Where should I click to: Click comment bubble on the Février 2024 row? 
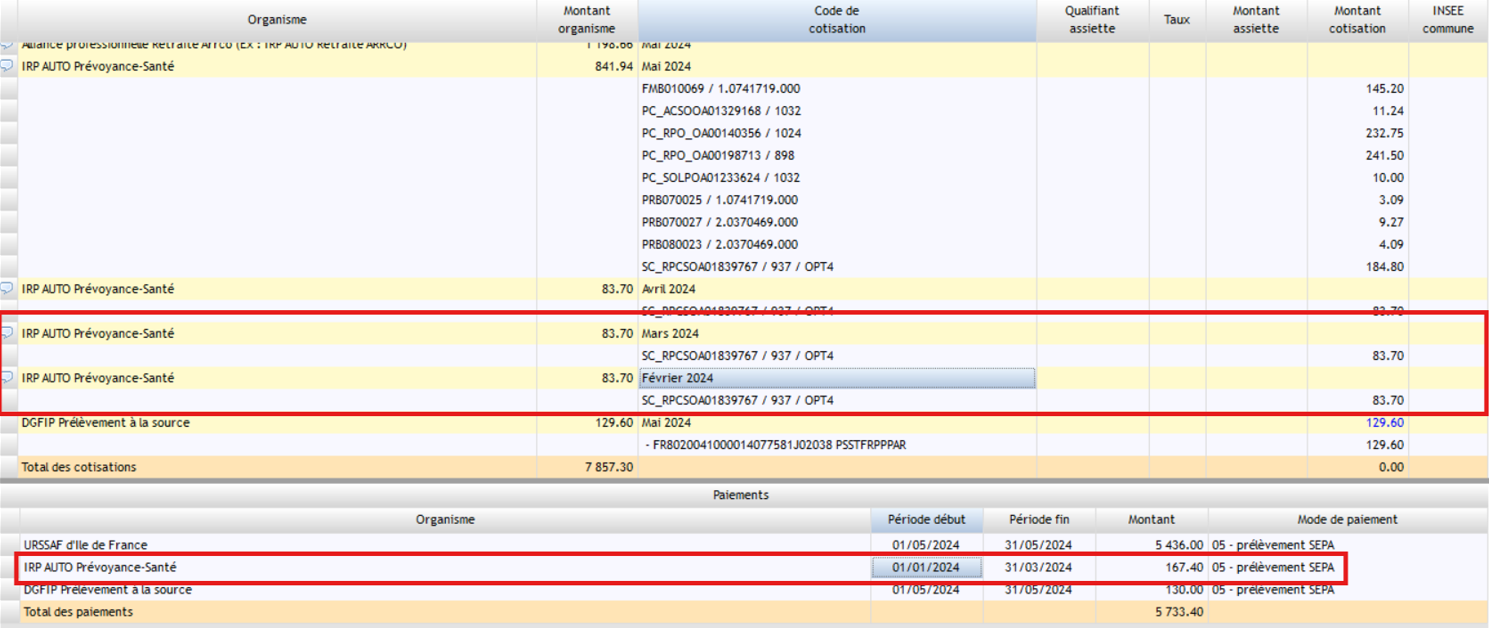(8, 378)
